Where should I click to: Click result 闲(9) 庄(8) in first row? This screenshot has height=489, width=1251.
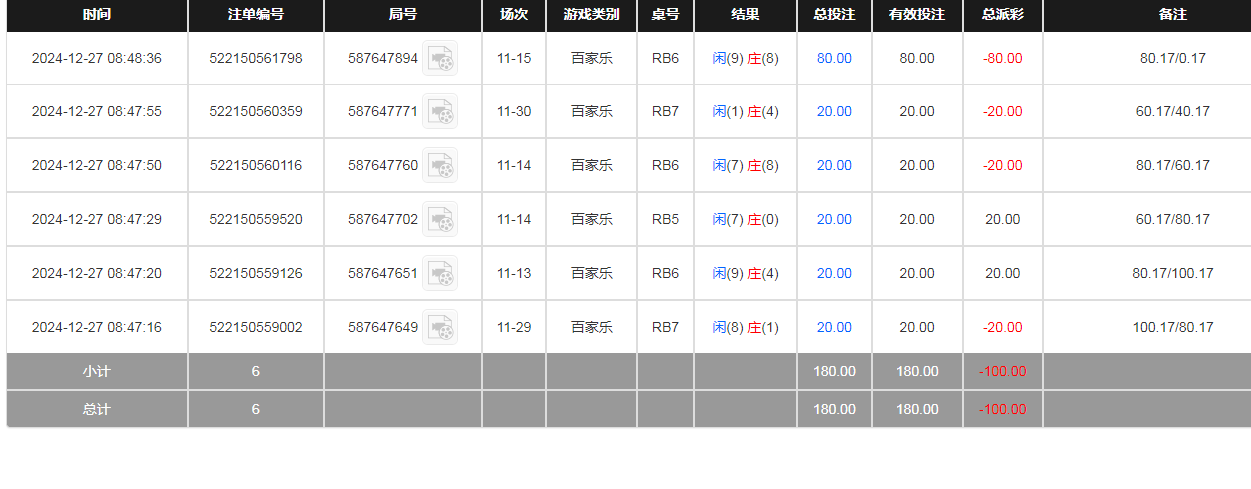coord(745,59)
